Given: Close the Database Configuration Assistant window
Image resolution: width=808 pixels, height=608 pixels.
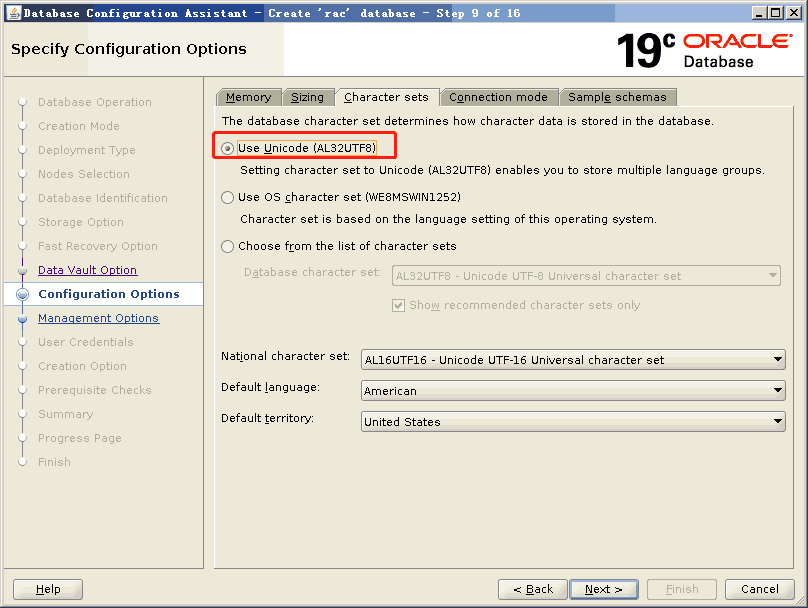Looking at the screenshot, I should [794, 13].
